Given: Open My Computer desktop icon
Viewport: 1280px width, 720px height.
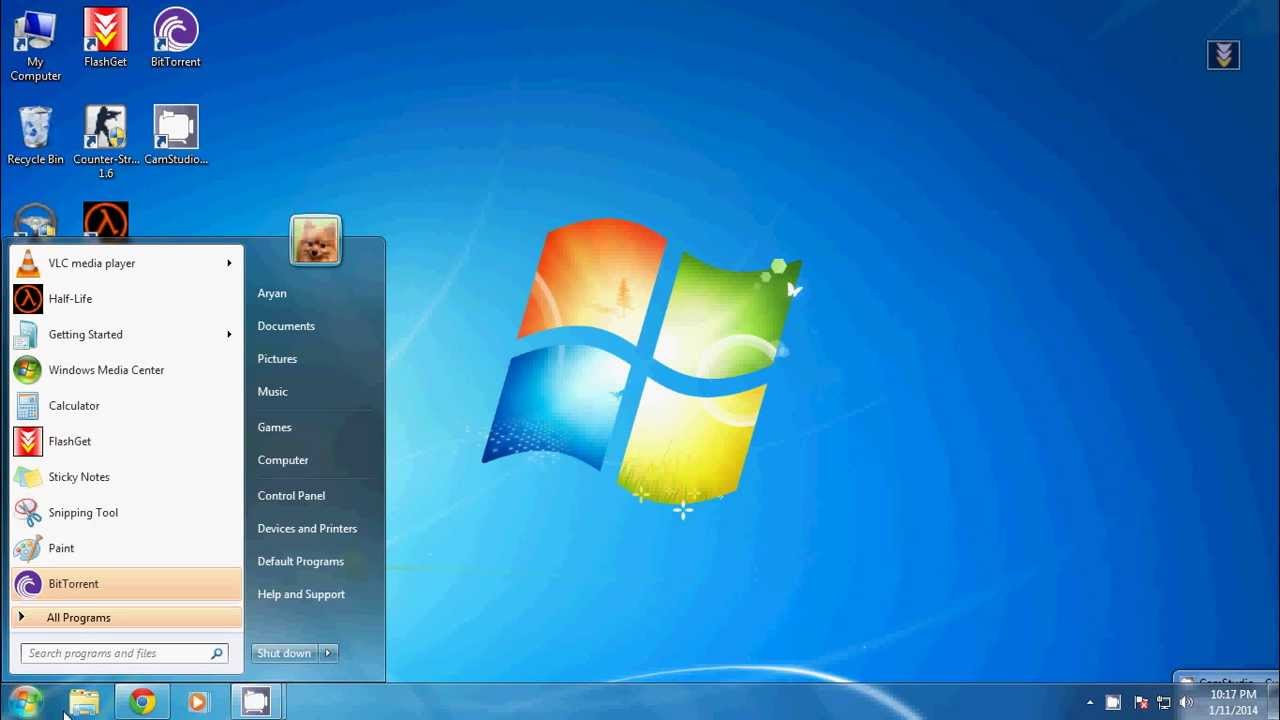Looking at the screenshot, I should point(35,46).
